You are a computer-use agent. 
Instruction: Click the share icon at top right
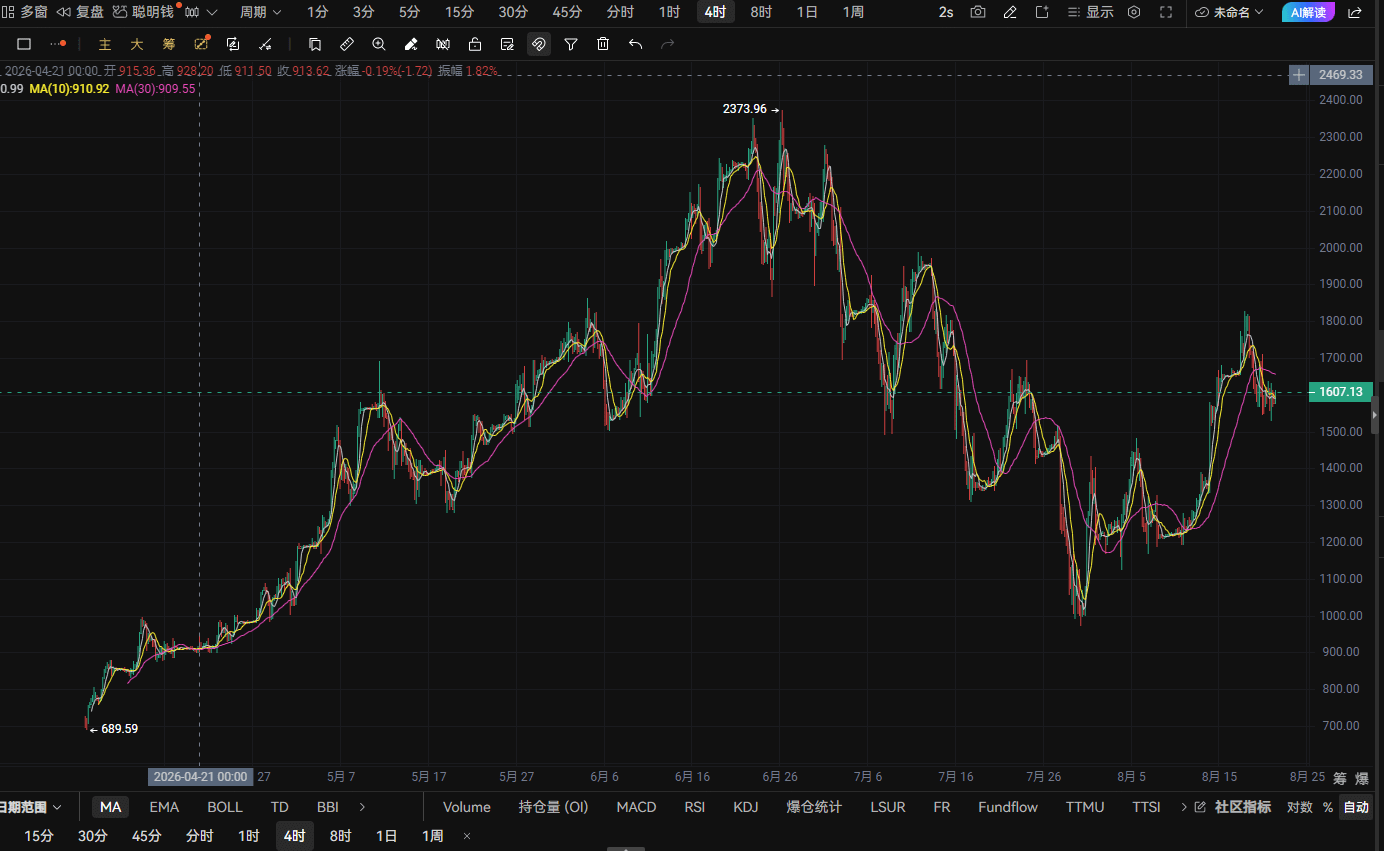[x=1354, y=12]
